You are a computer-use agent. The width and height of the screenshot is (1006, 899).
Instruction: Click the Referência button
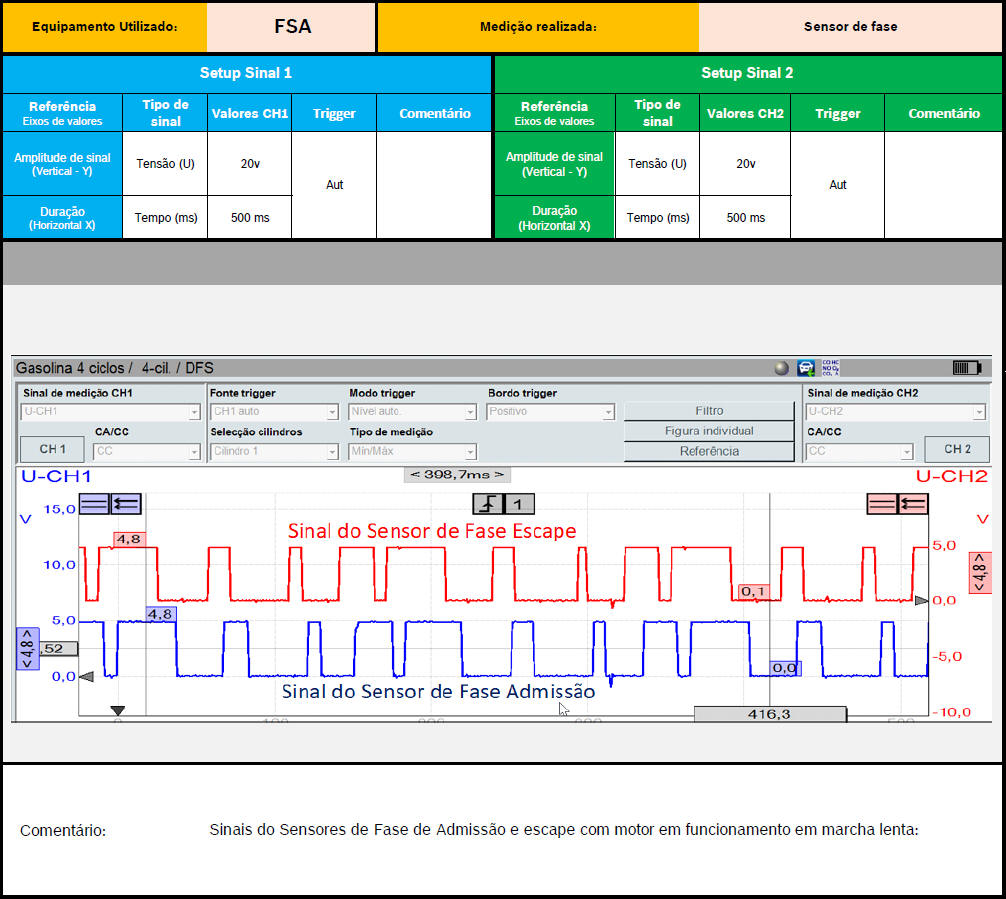[709, 451]
